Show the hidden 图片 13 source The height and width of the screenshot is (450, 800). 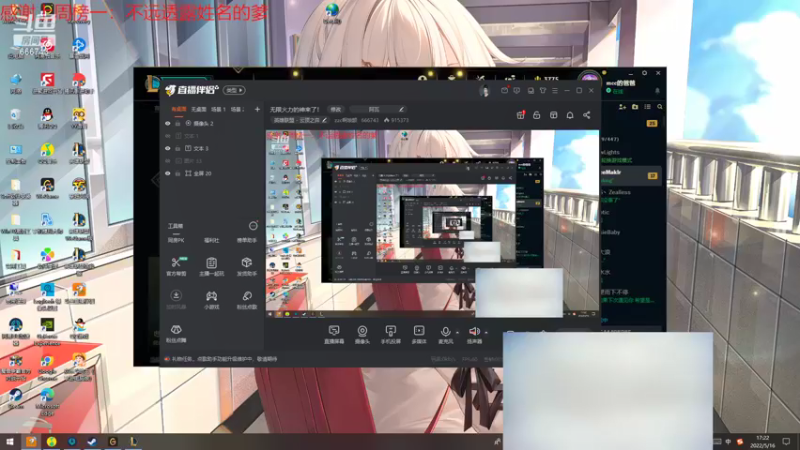[167, 161]
